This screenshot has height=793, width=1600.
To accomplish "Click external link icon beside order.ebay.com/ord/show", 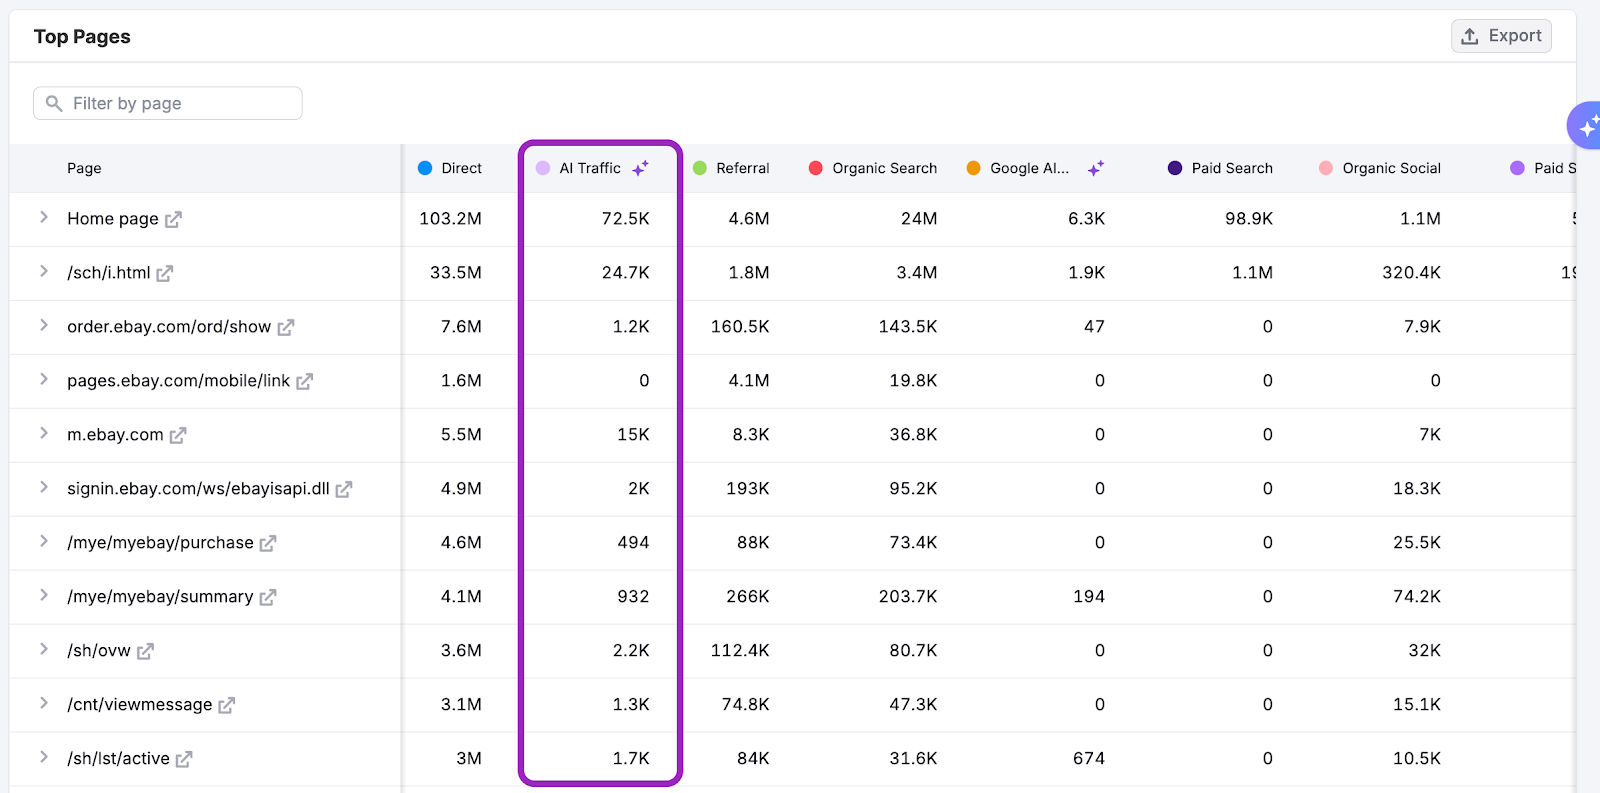I will pyautogui.click(x=286, y=327).
